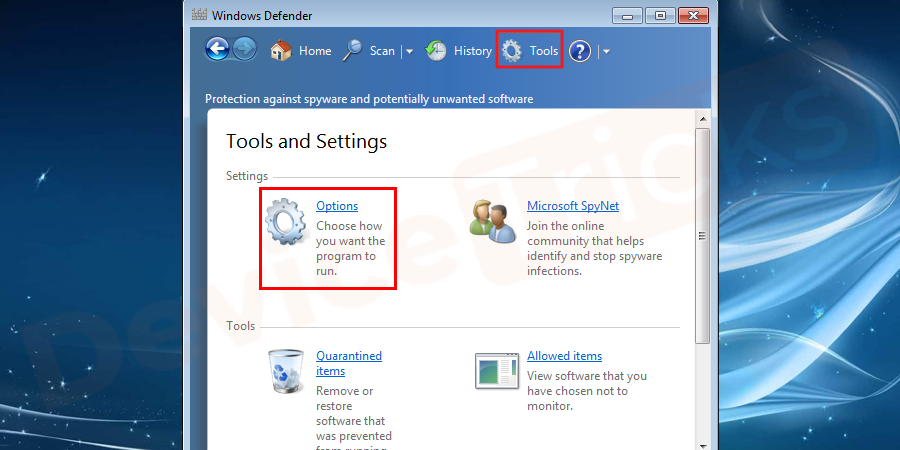Click the scrollbar up arrow
Screen dimensions: 900x450
click(703, 119)
